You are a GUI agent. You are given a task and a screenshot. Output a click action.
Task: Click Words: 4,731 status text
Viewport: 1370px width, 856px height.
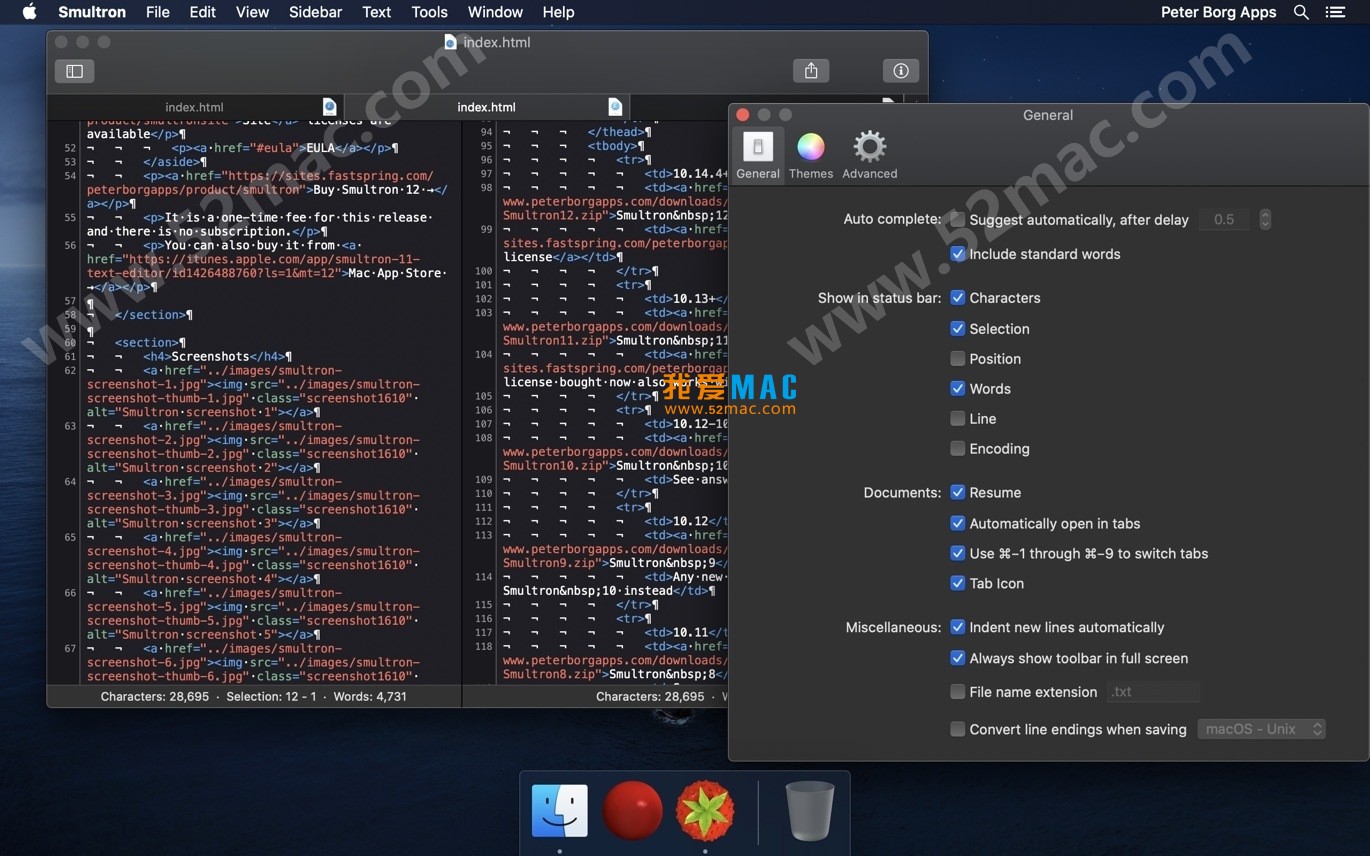tap(370, 696)
